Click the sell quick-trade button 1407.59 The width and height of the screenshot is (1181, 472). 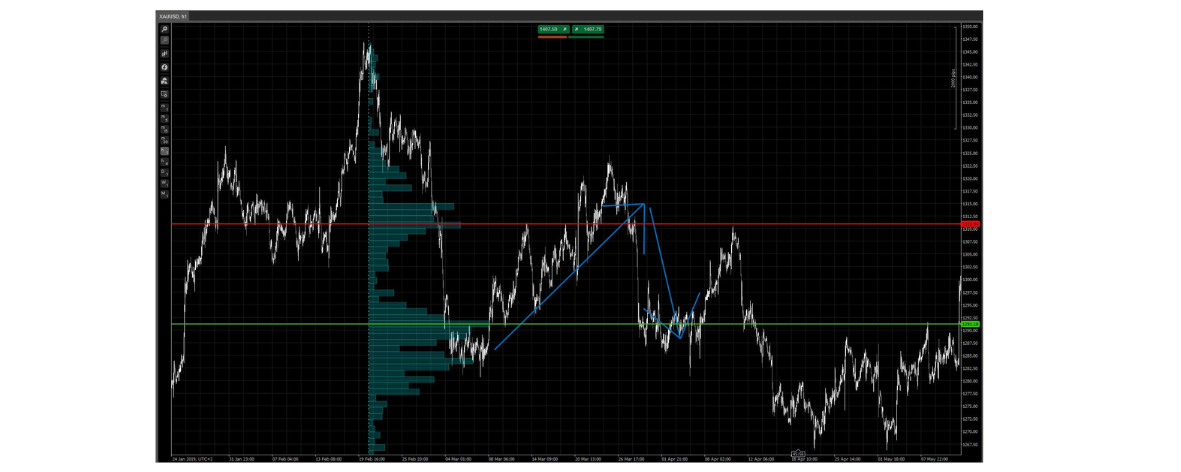pos(552,29)
